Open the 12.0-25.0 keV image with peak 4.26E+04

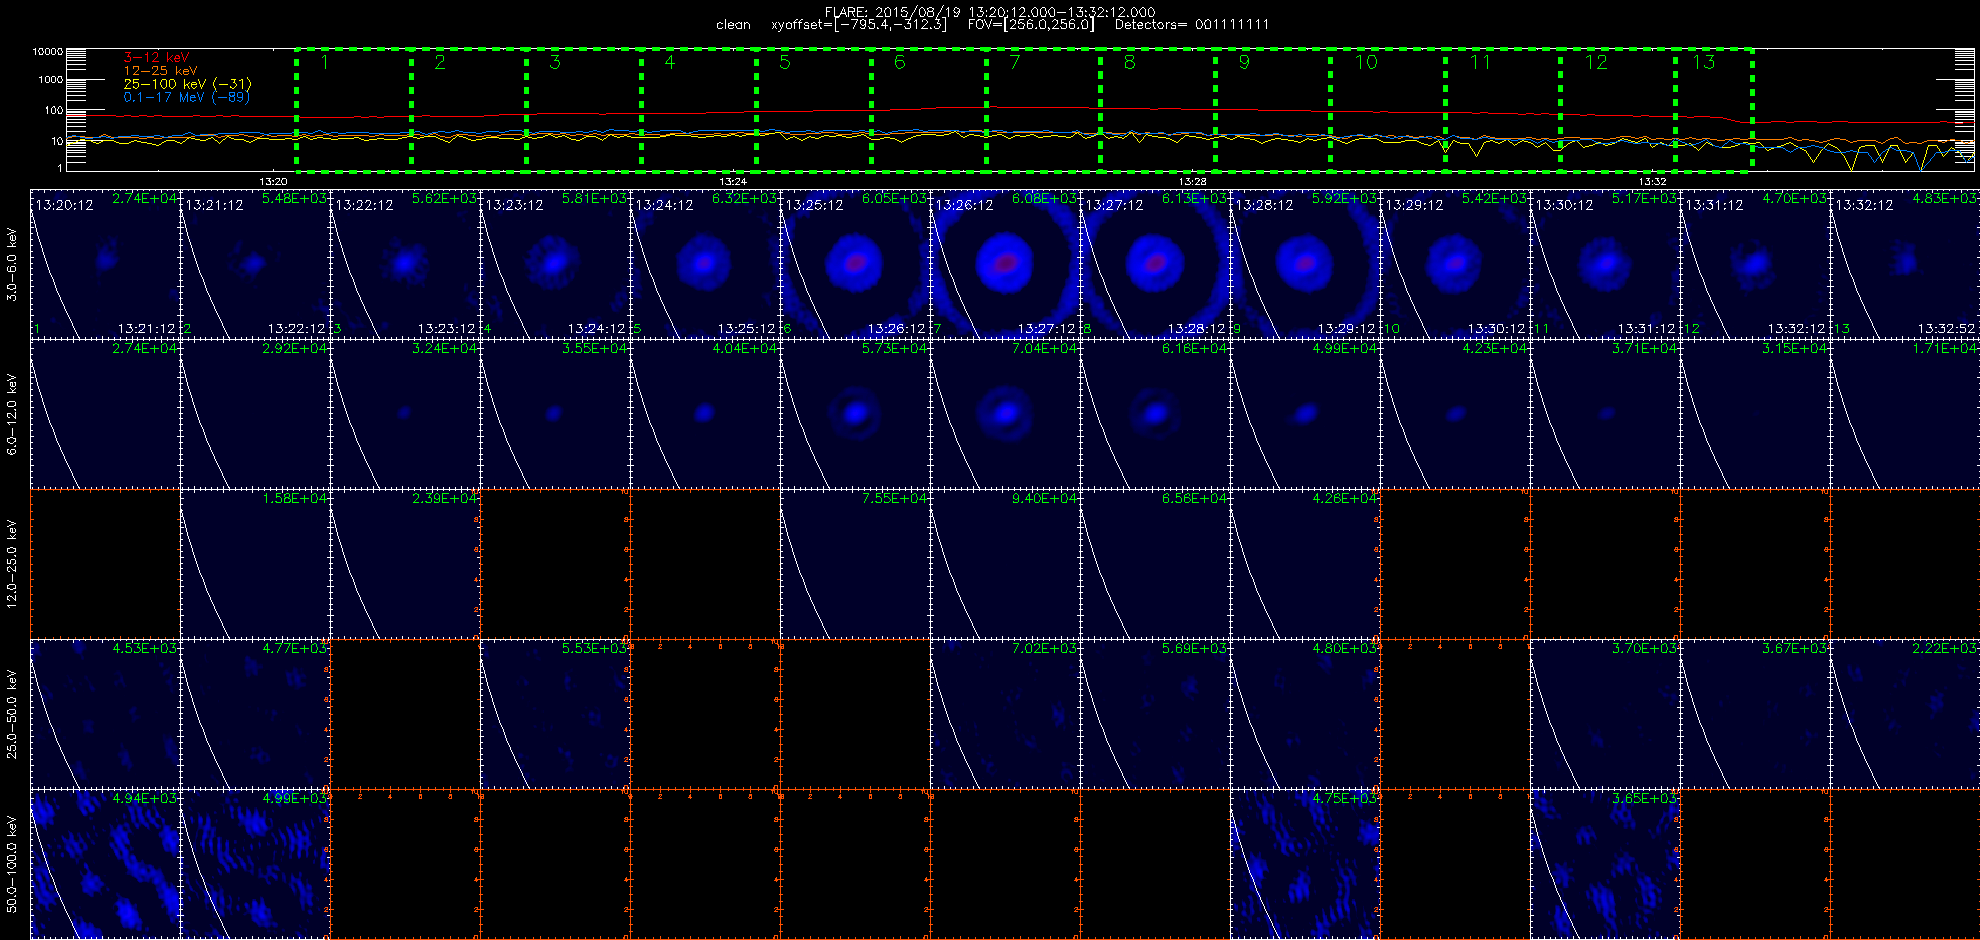coord(1305,564)
